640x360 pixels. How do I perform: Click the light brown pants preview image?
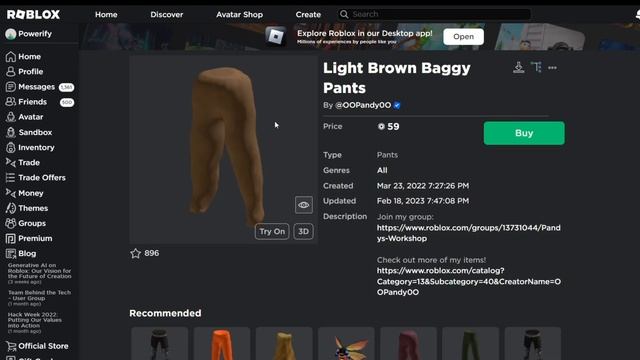(224, 150)
